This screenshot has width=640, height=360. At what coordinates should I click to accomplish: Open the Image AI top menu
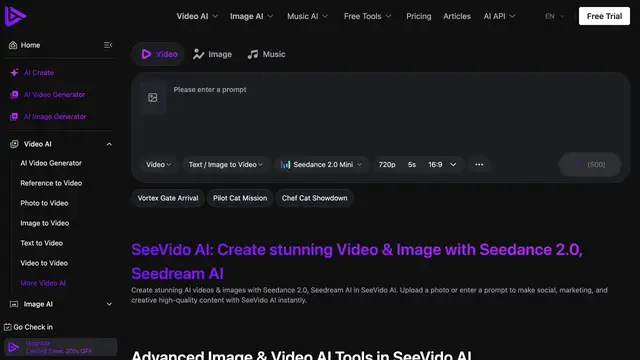tap(251, 16)
